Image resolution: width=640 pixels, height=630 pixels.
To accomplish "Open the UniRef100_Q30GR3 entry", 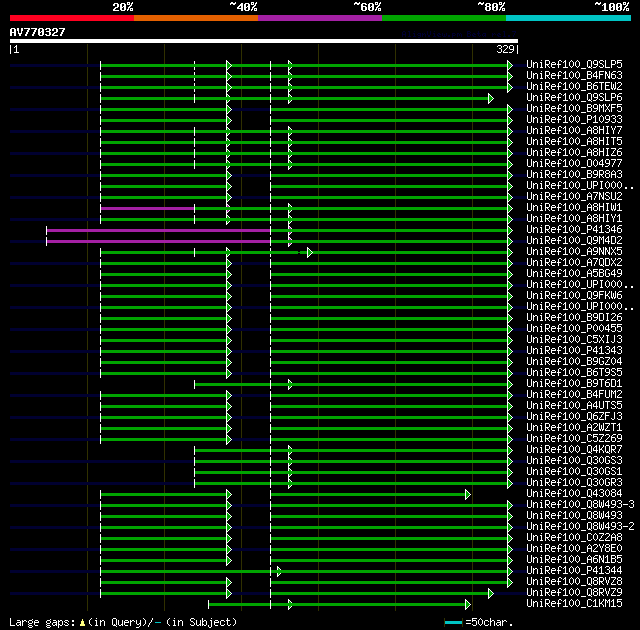I will point(574,483).
